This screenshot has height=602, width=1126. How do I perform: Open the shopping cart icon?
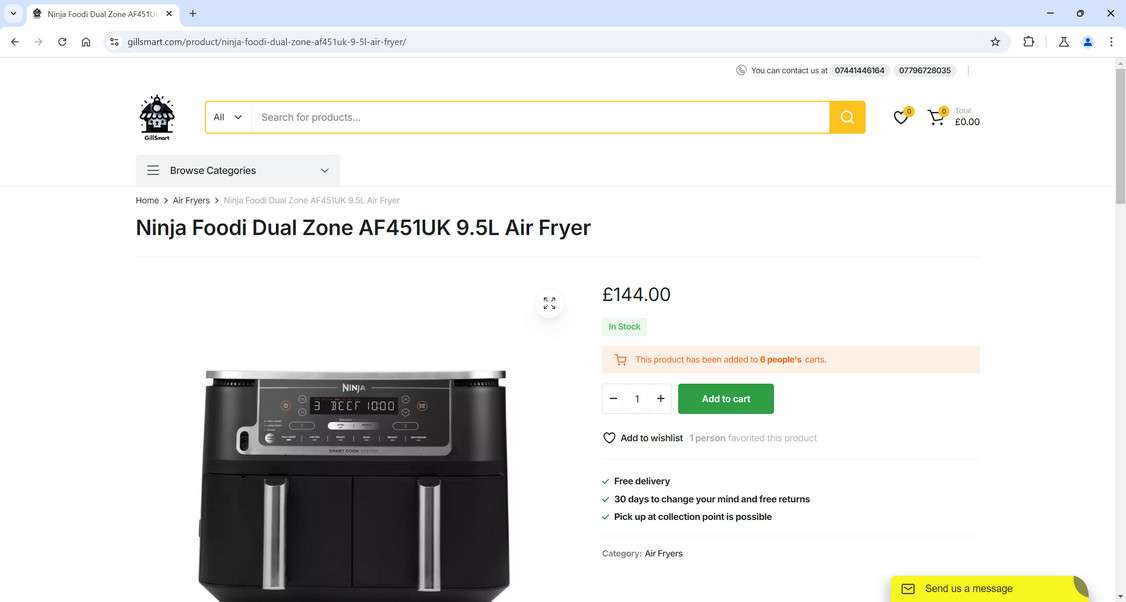pos(936,117)
